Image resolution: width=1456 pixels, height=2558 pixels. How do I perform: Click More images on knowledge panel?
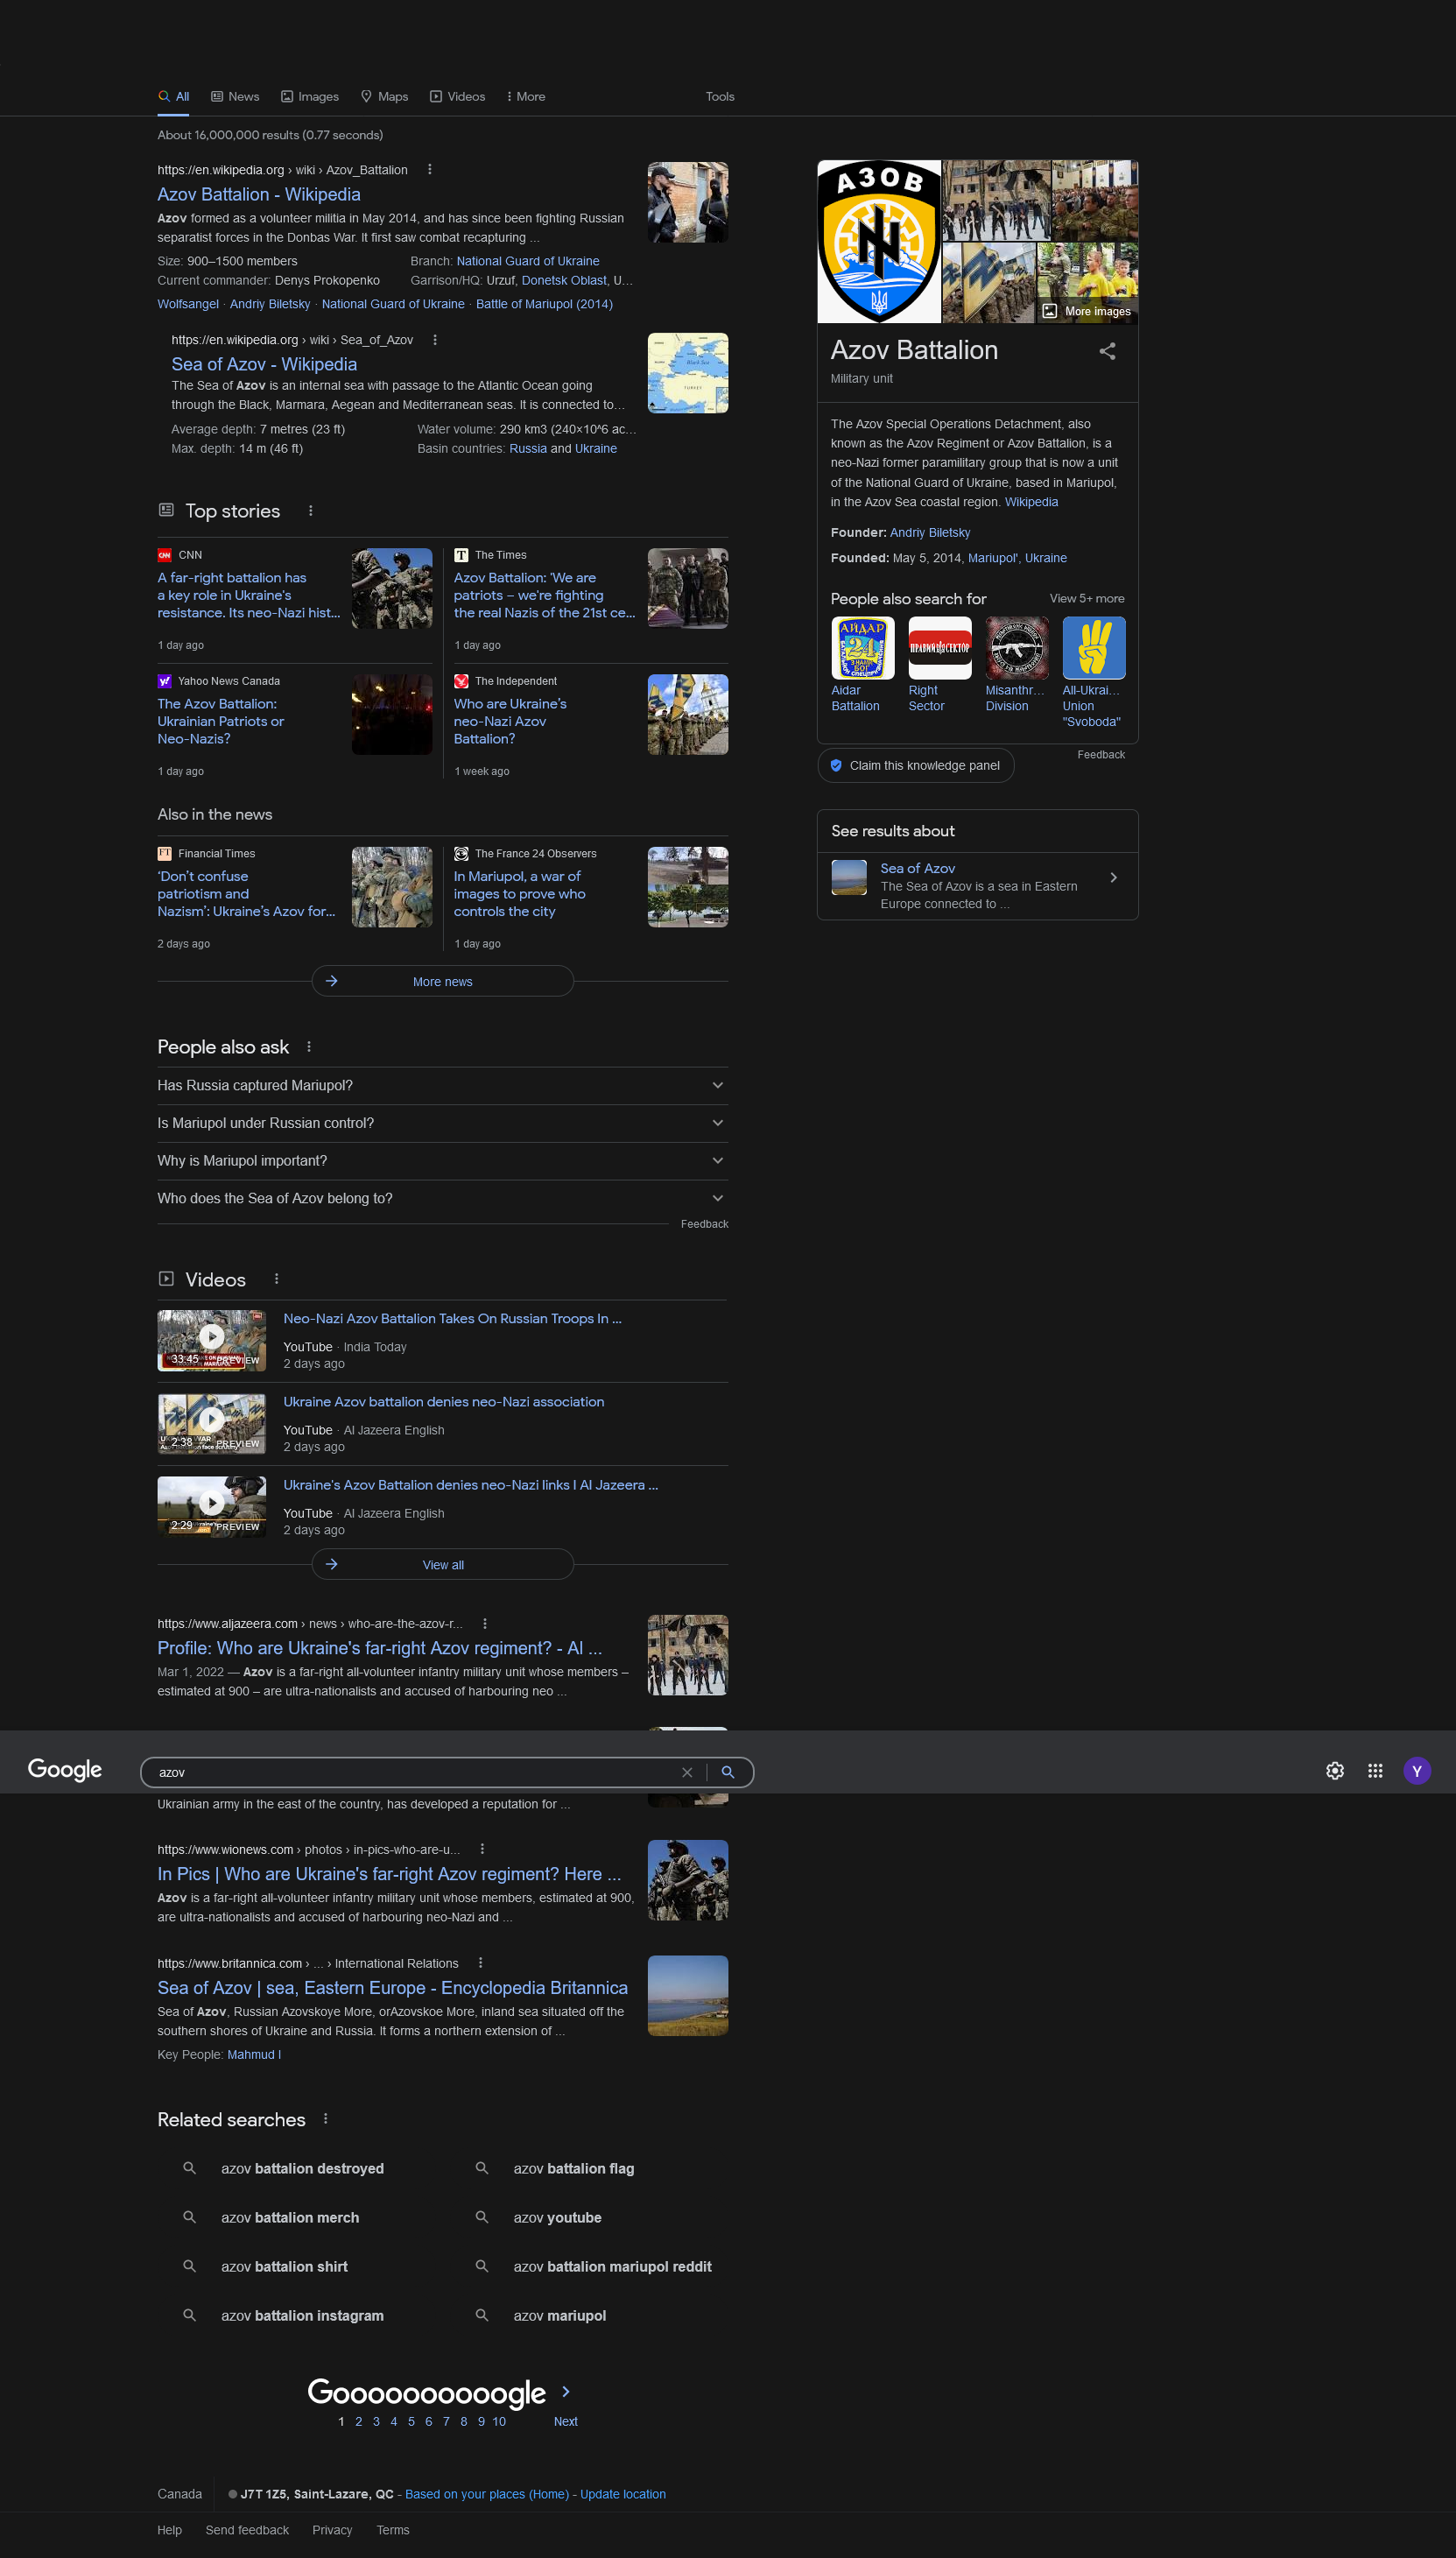pyautogui.click(x=1087, y=311)
